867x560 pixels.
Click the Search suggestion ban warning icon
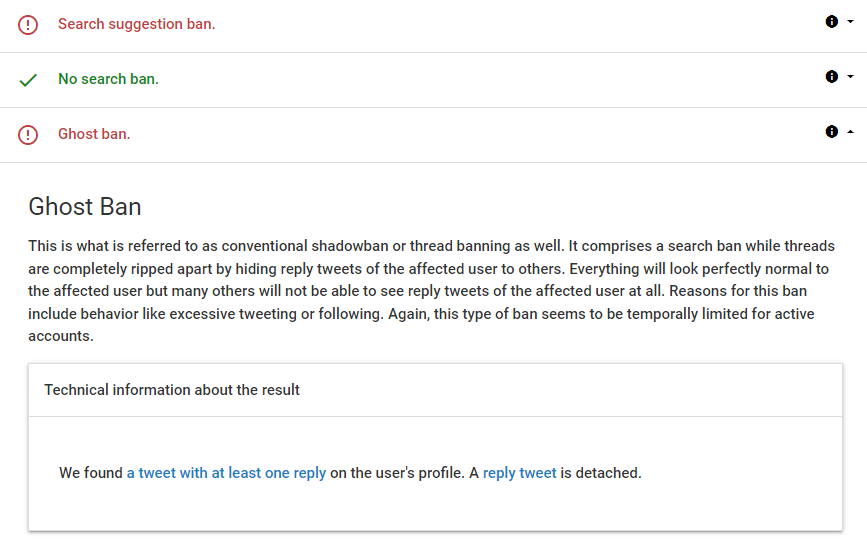28,25
